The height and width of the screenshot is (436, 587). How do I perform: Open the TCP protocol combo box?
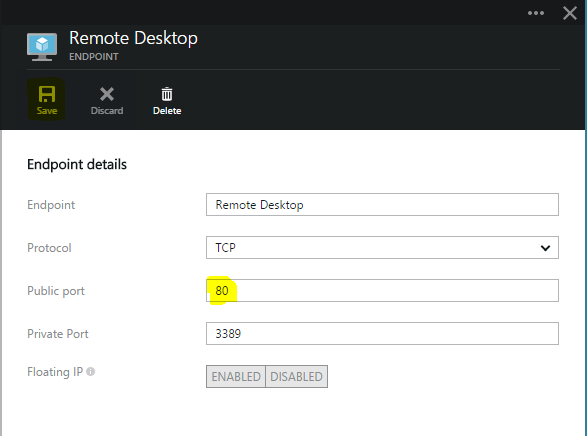[x=382, y=247]
